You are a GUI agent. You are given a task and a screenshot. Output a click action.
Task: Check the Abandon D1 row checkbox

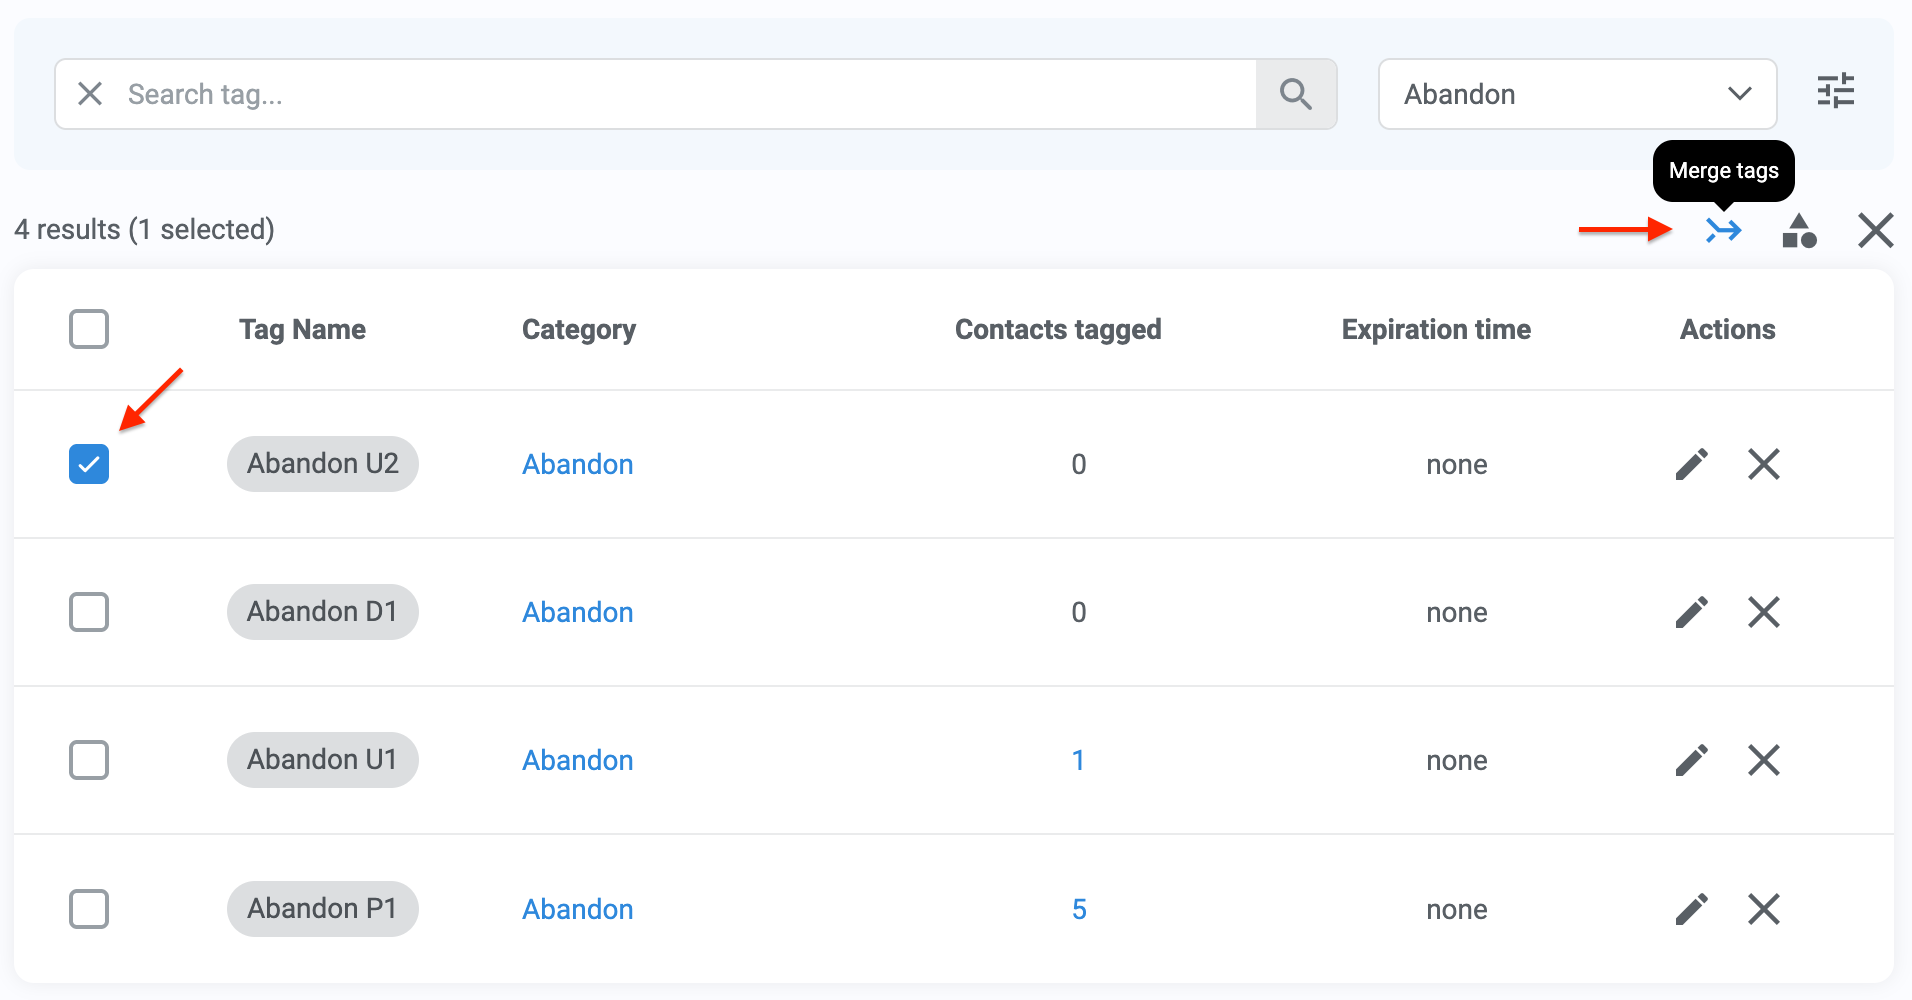click(89, 612)
